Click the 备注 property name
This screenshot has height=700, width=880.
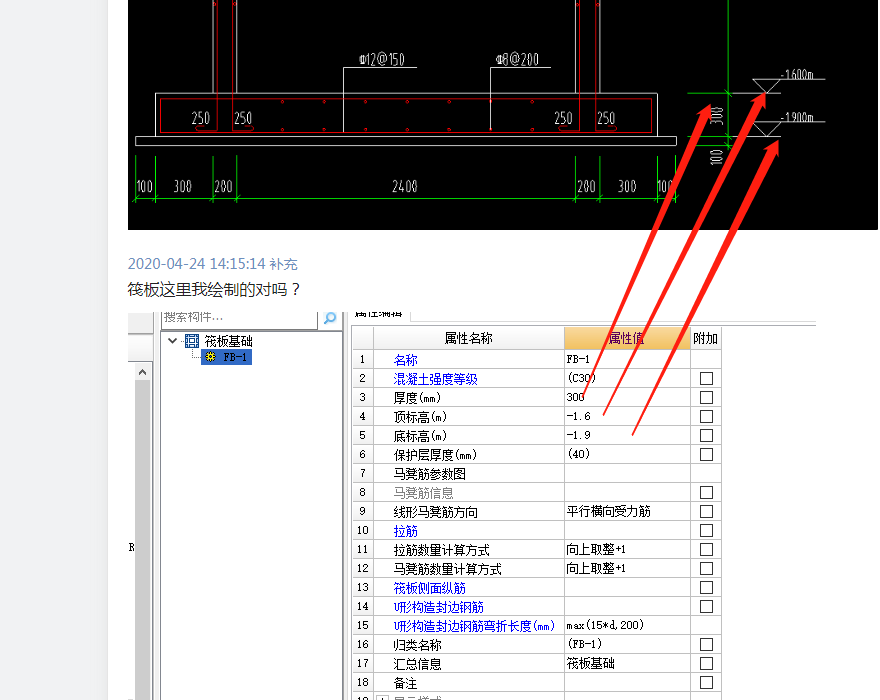(405, 683)
